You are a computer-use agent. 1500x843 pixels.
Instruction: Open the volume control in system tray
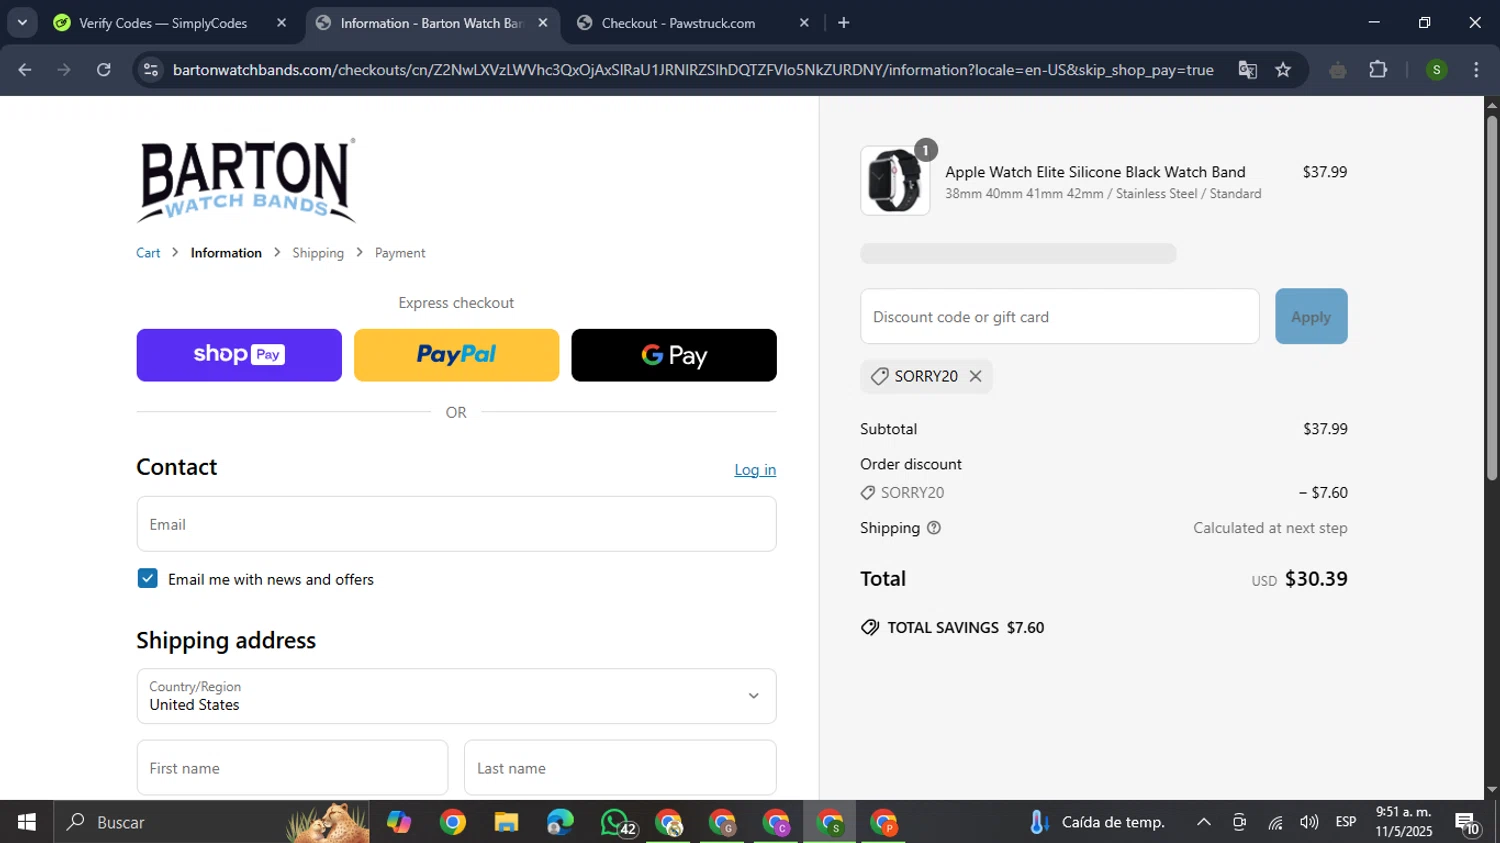1309,822
